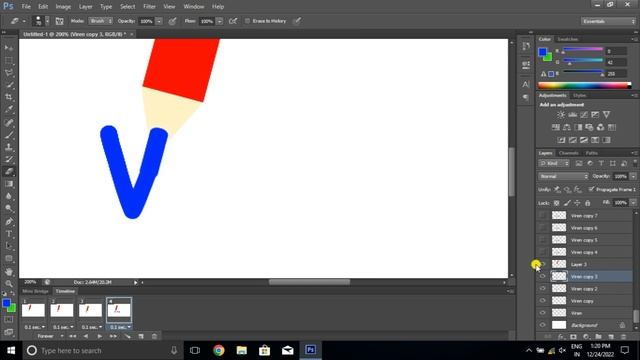This screenshot has width=640, height=360.
Task: Delete layer trash icon in Layers panel
Action: [623, 337]
